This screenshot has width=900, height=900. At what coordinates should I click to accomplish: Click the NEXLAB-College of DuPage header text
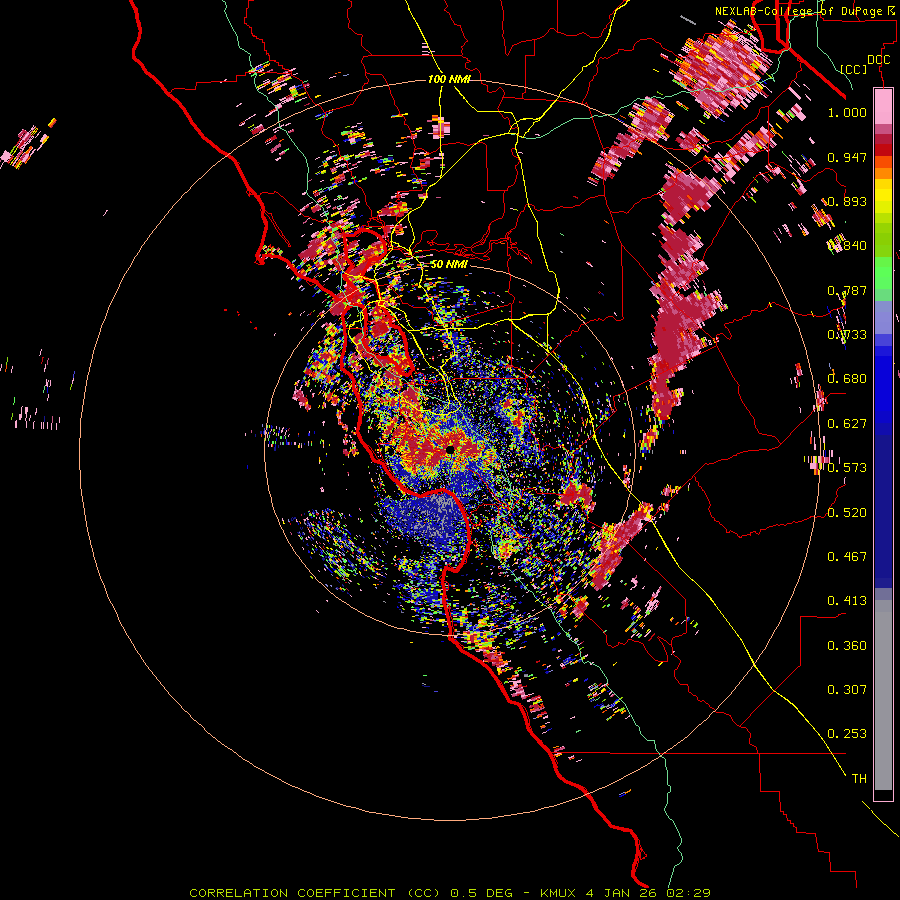[x=807, y=11]
